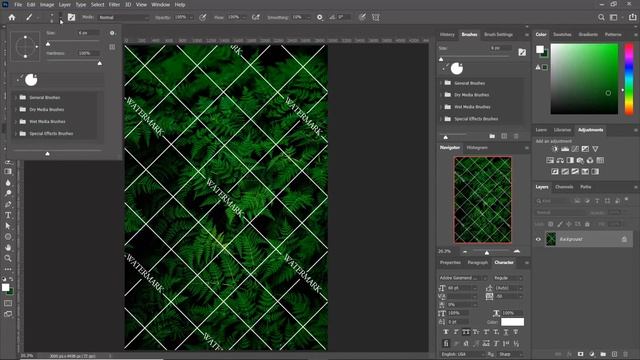The height and width of the screenshot is (360, 640).
Task: Click the brush Size field in picker popup
Action: pyautogui.click(x=89, y=33)
